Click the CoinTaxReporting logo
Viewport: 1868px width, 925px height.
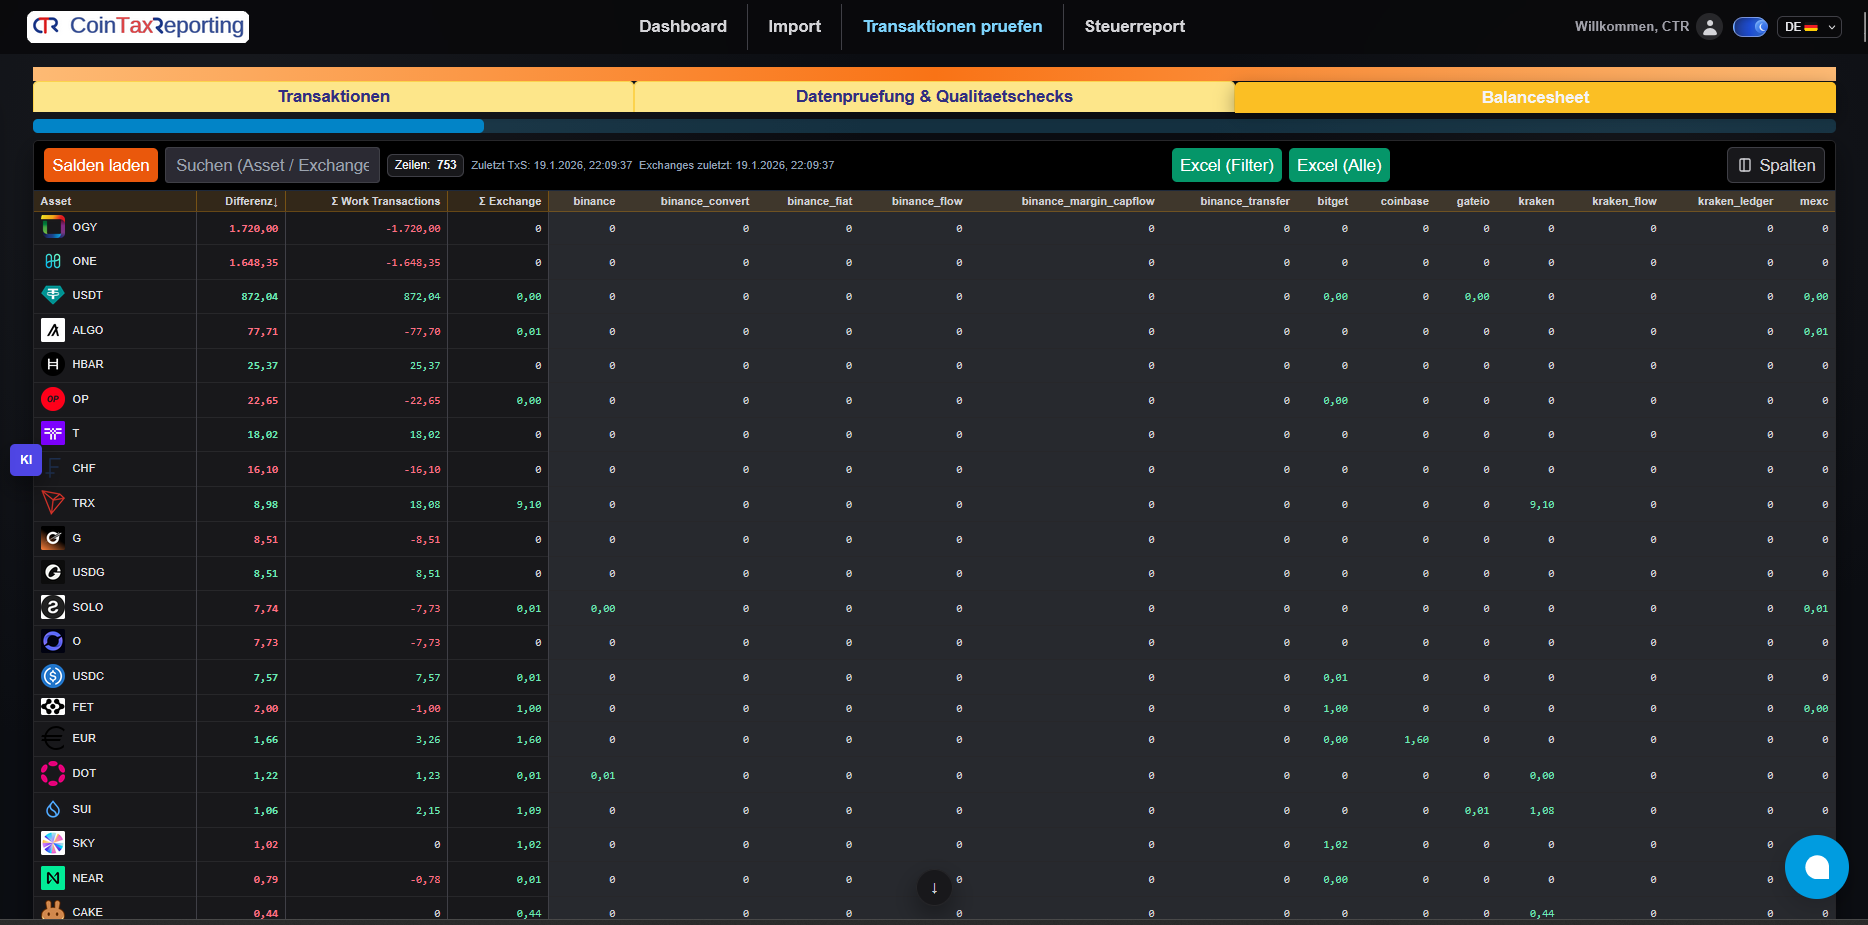[x=138, y=26]
